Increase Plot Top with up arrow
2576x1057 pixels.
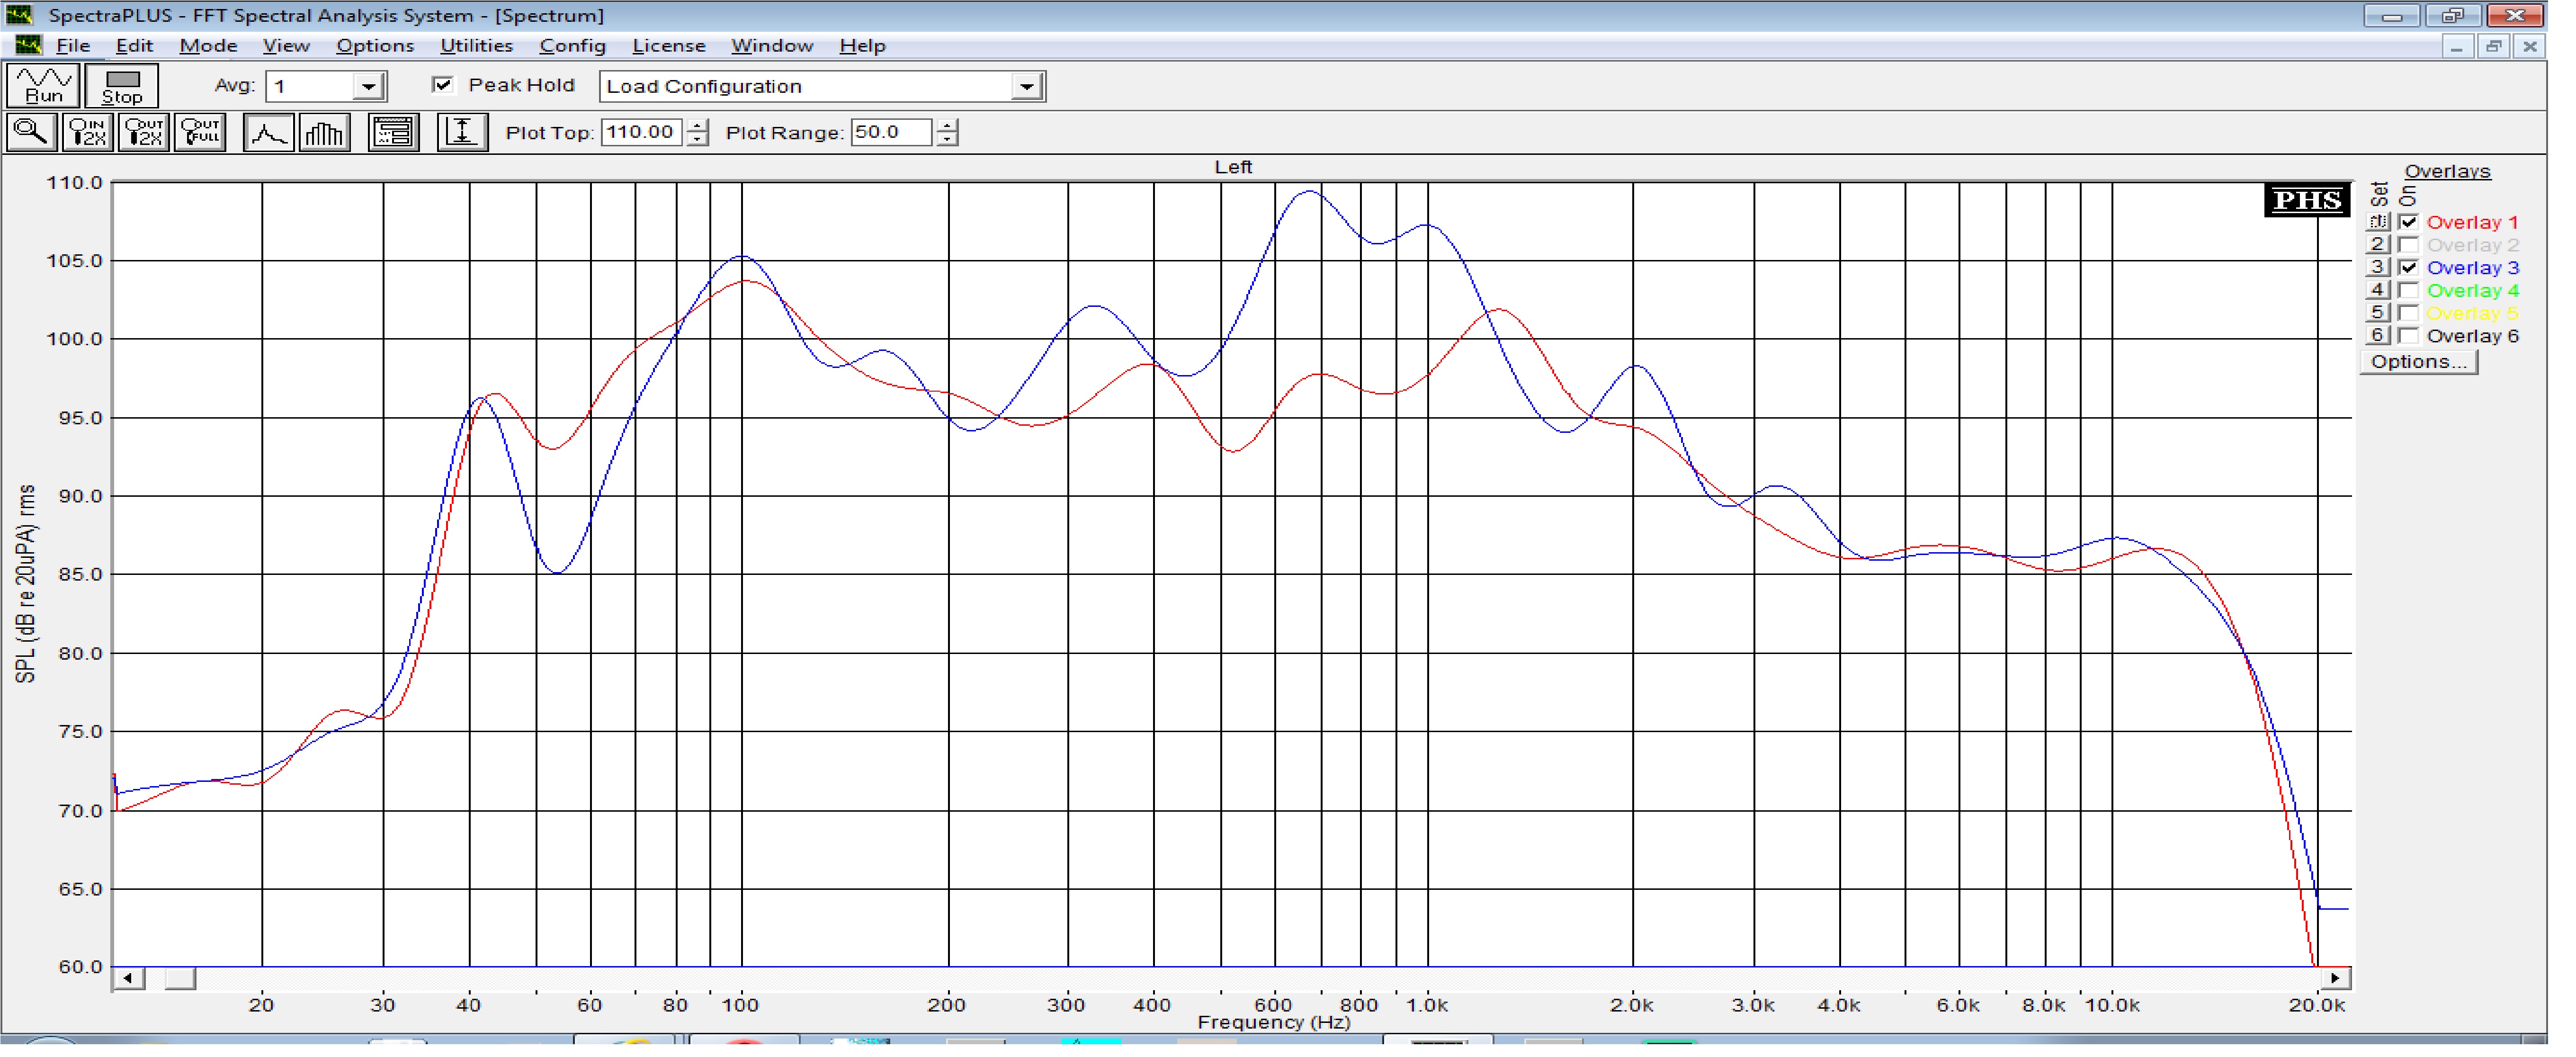pos(698,125)
